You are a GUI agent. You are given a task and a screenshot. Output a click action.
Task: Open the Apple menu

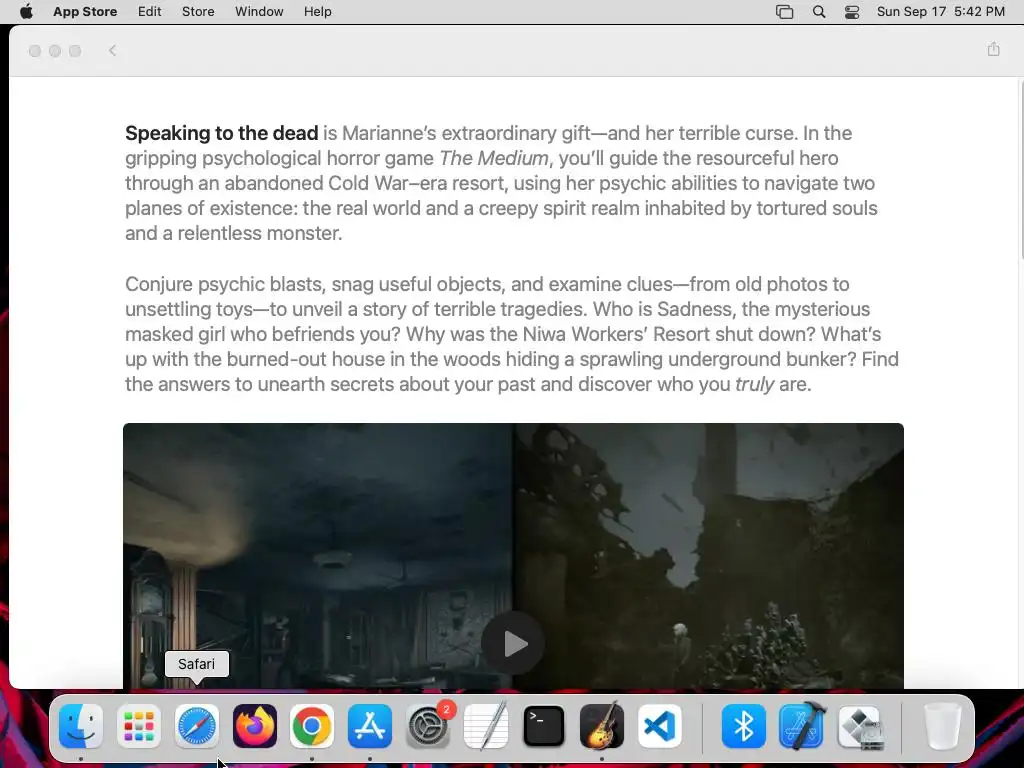pos(26,12)
